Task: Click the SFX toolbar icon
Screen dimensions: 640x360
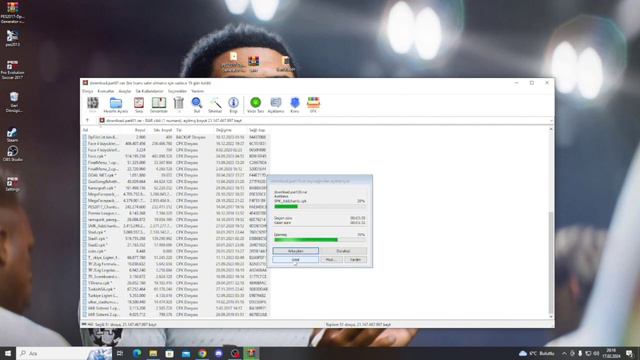Action: [x=313, y=105]
